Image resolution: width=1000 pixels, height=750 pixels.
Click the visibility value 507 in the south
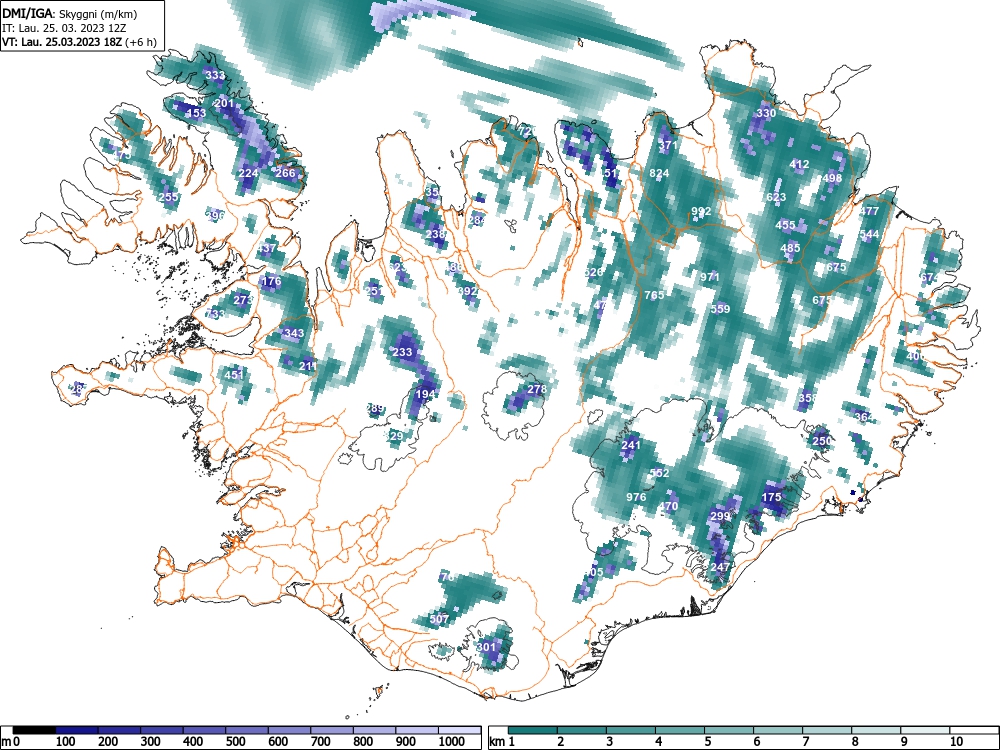point(439,619)
